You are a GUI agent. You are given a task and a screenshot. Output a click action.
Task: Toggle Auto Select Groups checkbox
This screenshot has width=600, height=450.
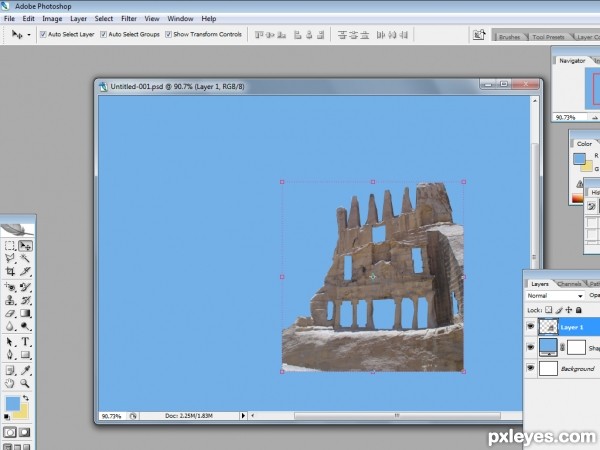(103, 34)
